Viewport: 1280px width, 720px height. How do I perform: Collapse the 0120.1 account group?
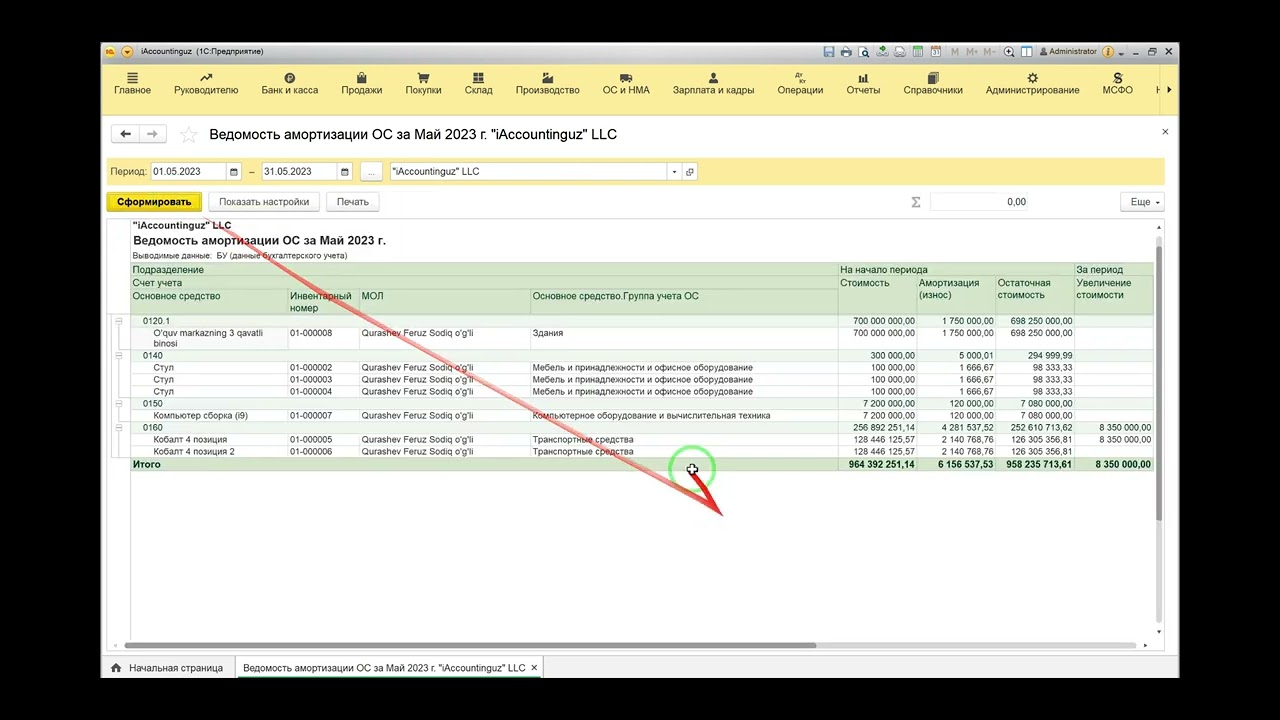coord(118,321)
